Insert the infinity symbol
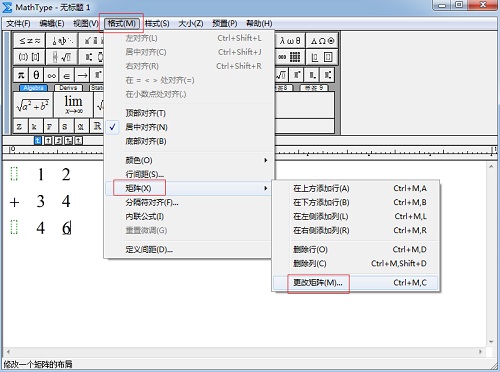 51,75
